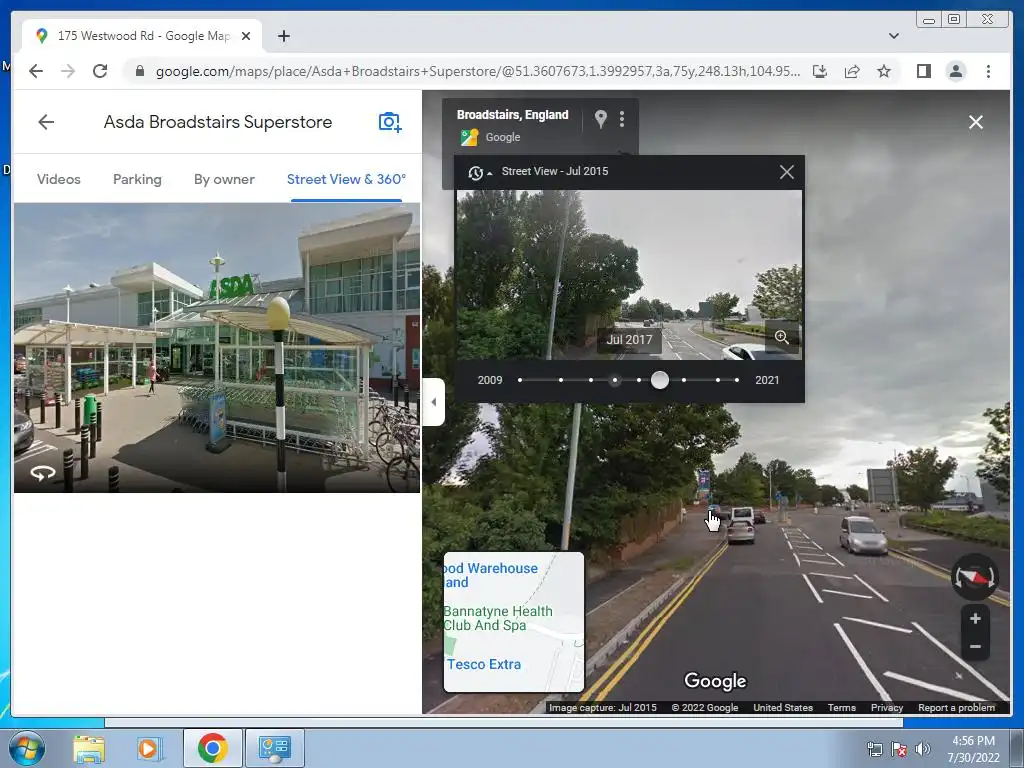Select the 175 Westwood Rd - Google Maps tab
This screenshot has height=768, width=1024.
142,36
